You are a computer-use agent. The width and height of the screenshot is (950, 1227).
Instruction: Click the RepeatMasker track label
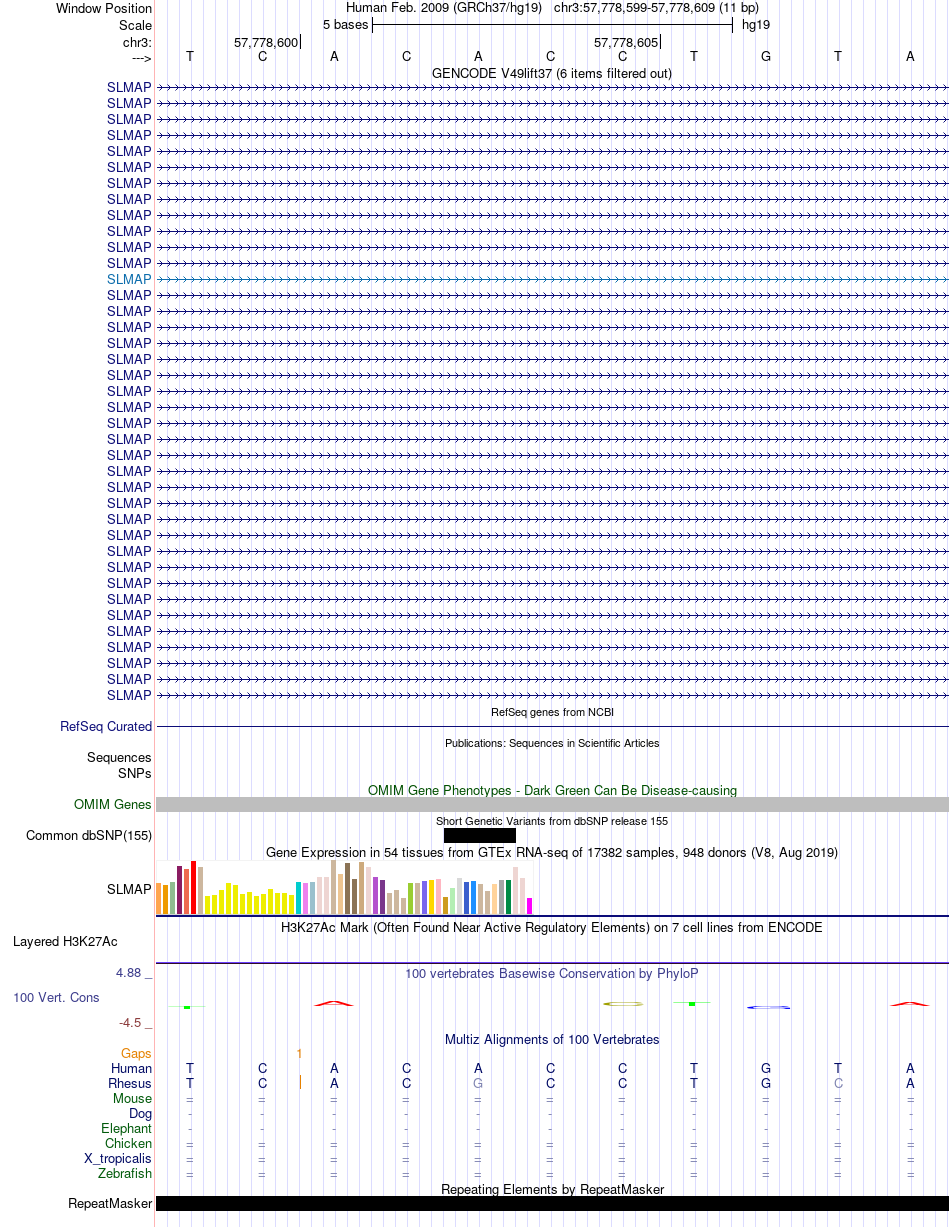(x=110, y=1203)
